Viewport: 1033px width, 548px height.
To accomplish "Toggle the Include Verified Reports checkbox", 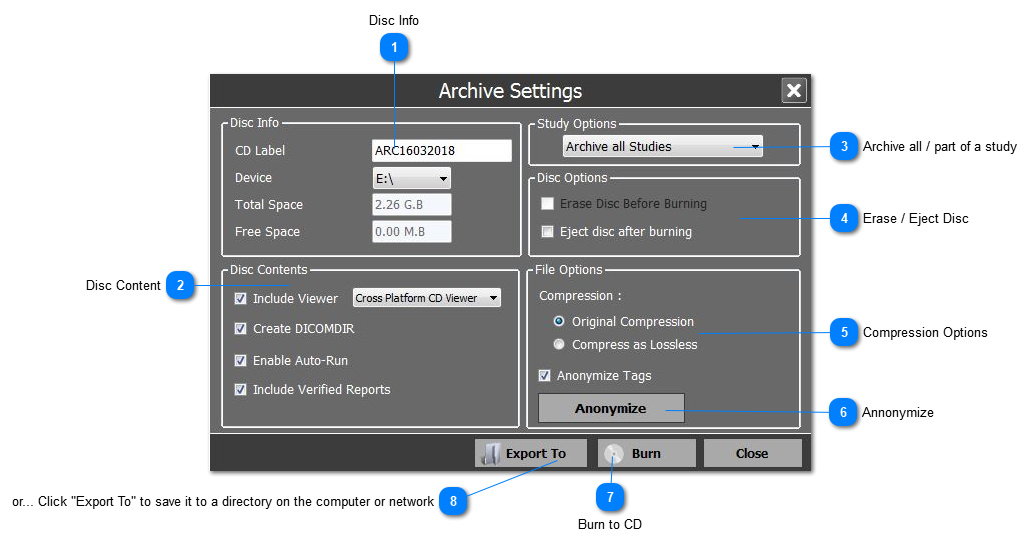I will pyautogui.click(x=240, y=389).
